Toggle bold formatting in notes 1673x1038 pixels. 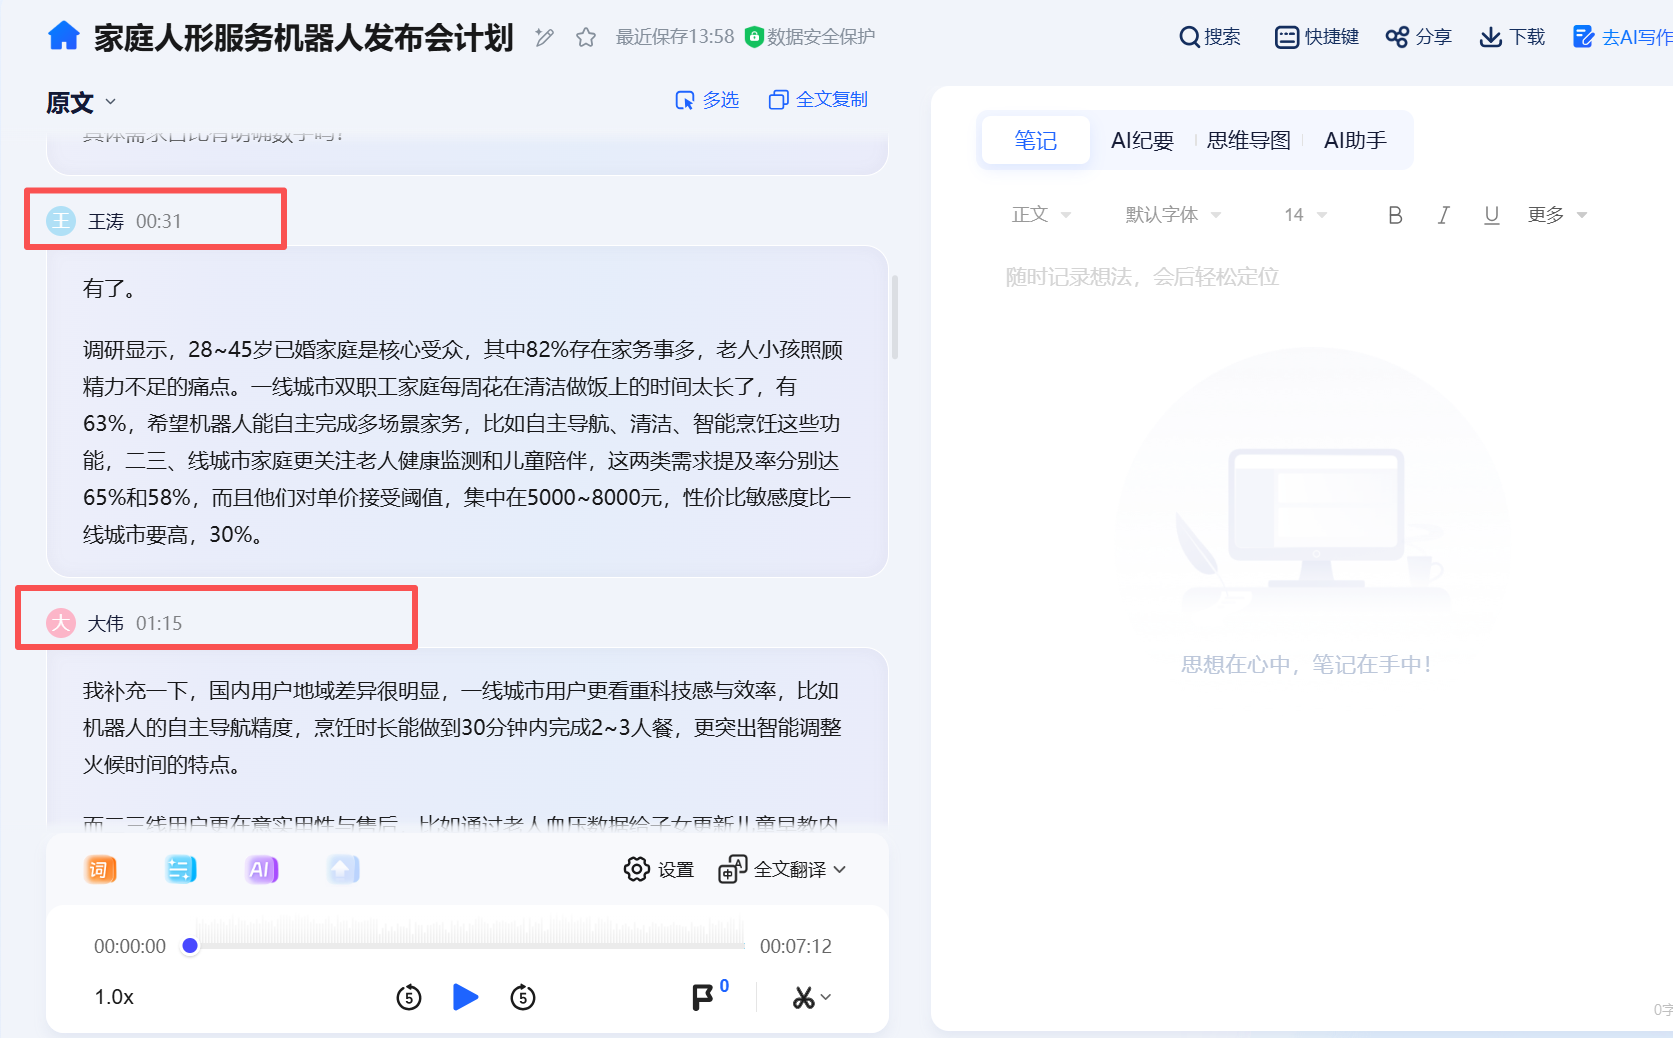(1395, 215)
